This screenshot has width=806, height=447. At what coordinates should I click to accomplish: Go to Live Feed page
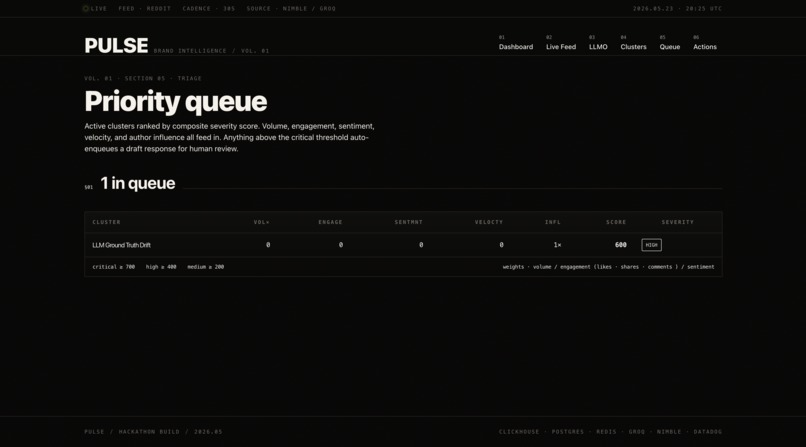(561, 47)
